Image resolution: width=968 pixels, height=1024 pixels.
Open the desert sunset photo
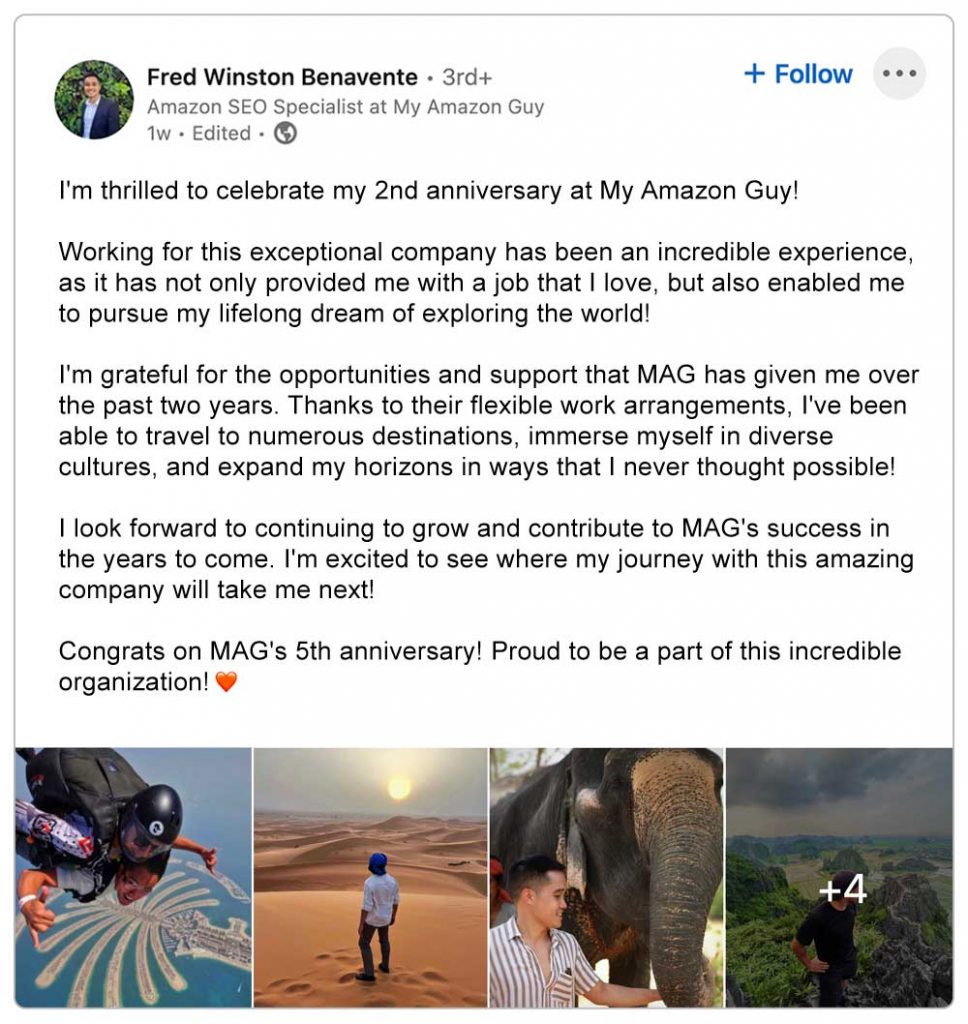370,877
